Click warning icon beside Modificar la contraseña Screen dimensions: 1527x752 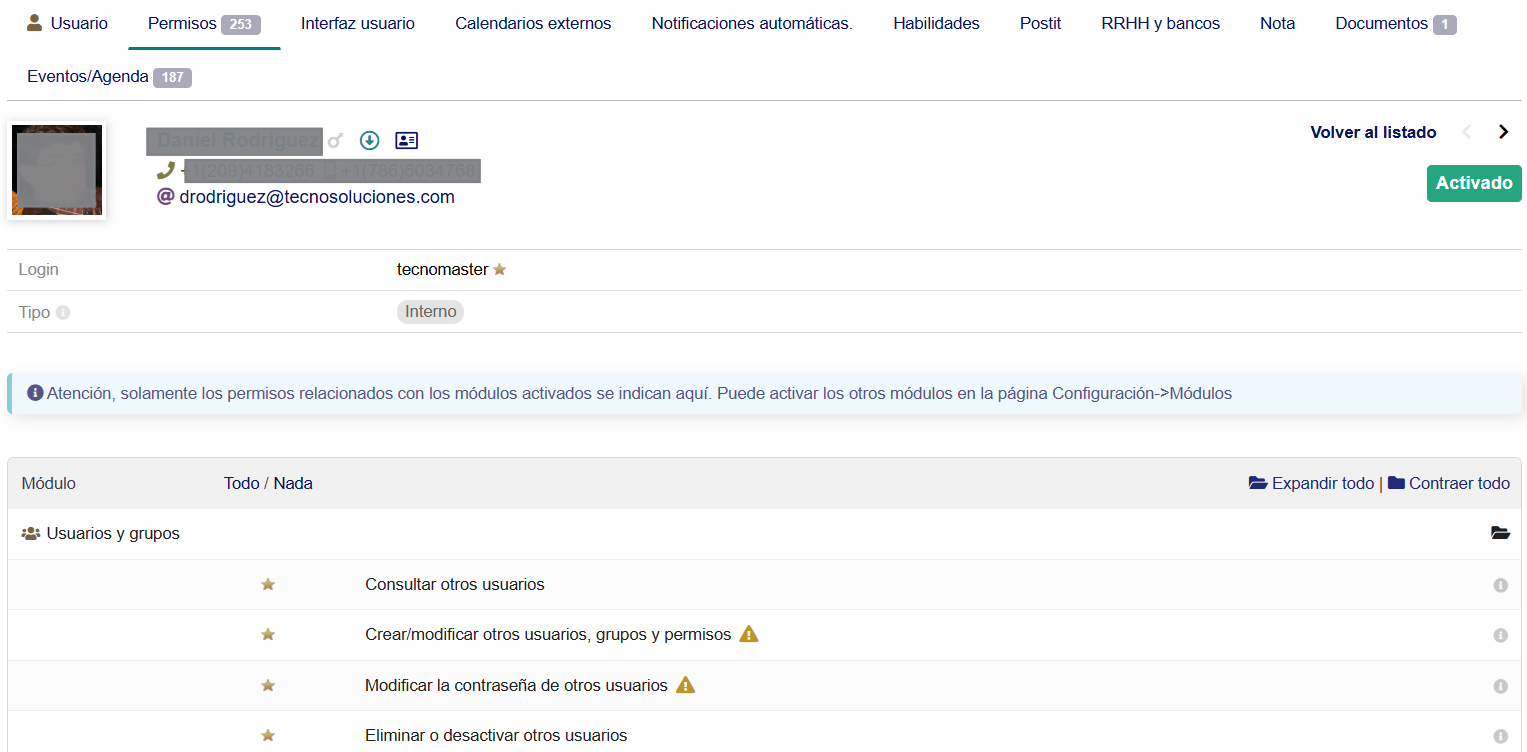[685, 685]
